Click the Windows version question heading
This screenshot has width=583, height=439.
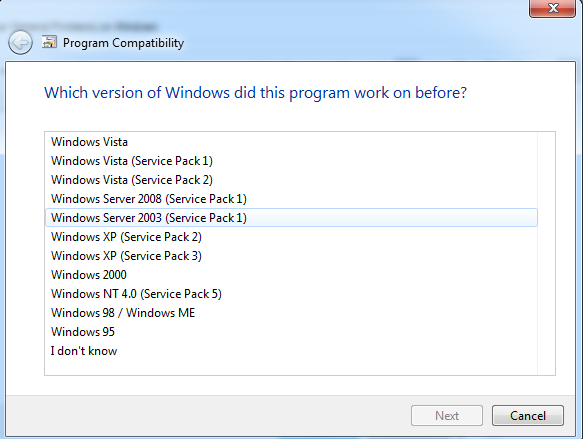tap(255, 93)
